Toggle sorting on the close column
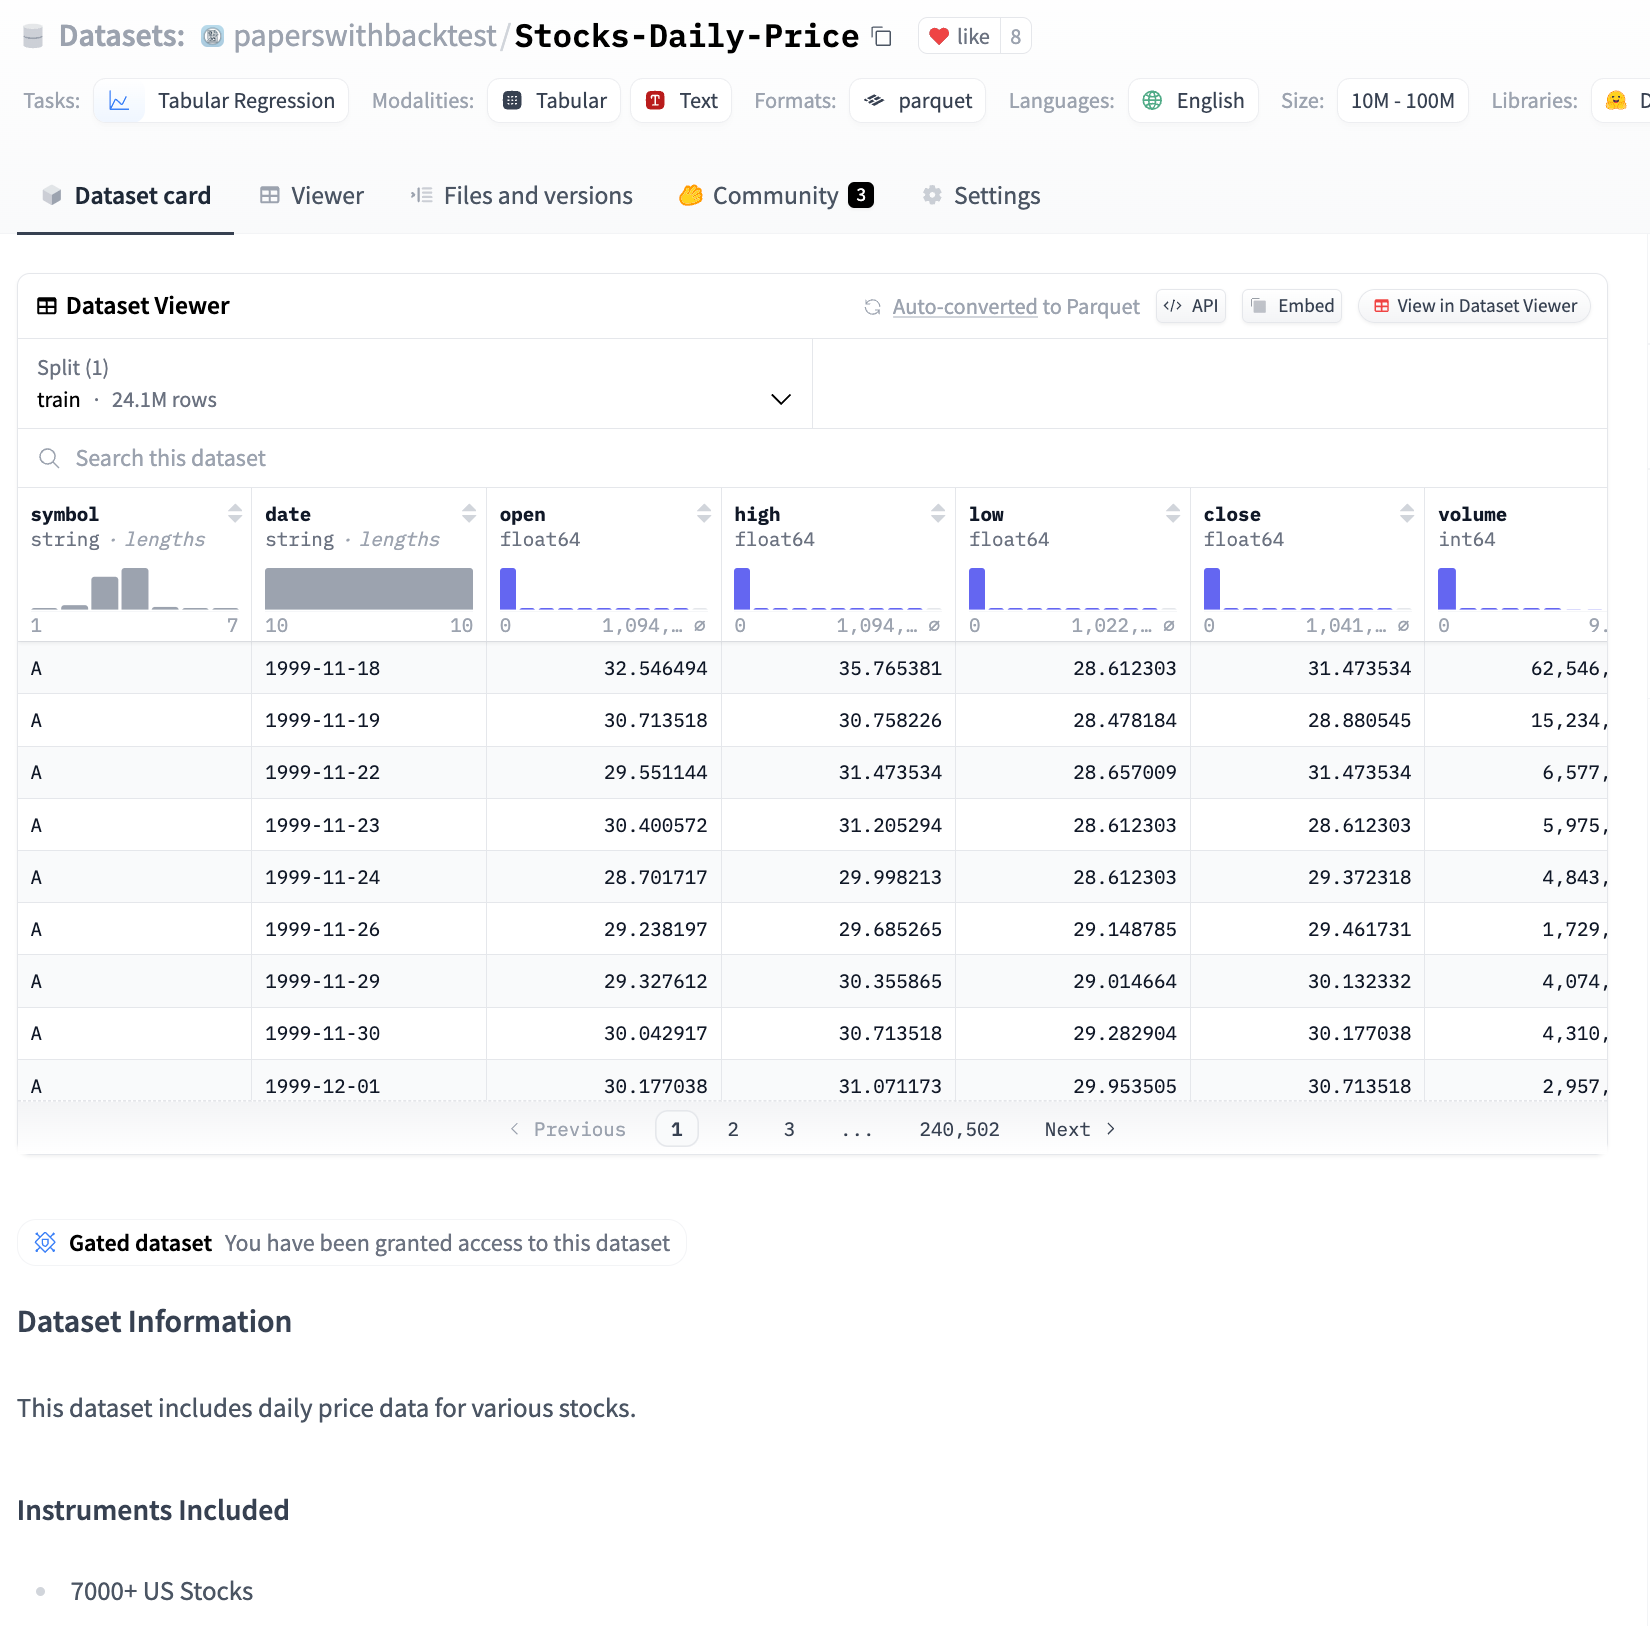Viewport: 1650px width, 1626px height. [x=1406, y=514]
